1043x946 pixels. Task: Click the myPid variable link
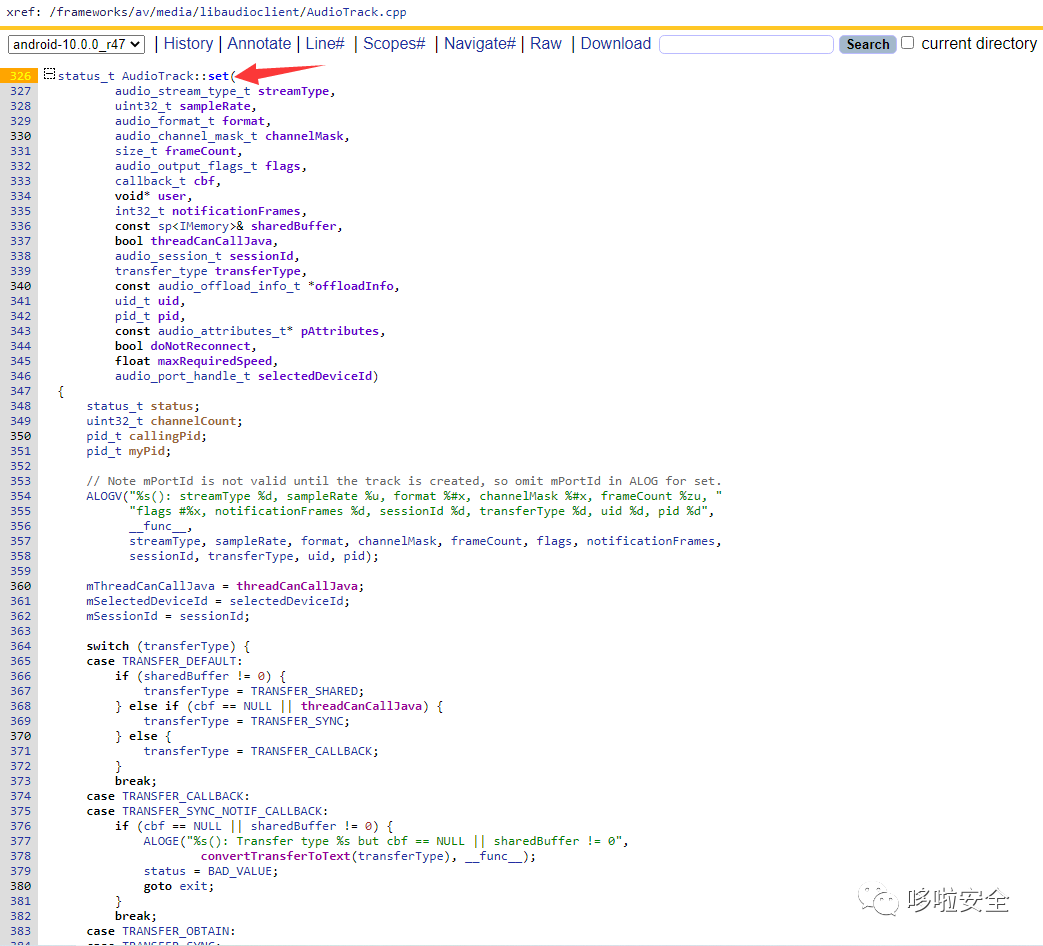pos(146,451)
